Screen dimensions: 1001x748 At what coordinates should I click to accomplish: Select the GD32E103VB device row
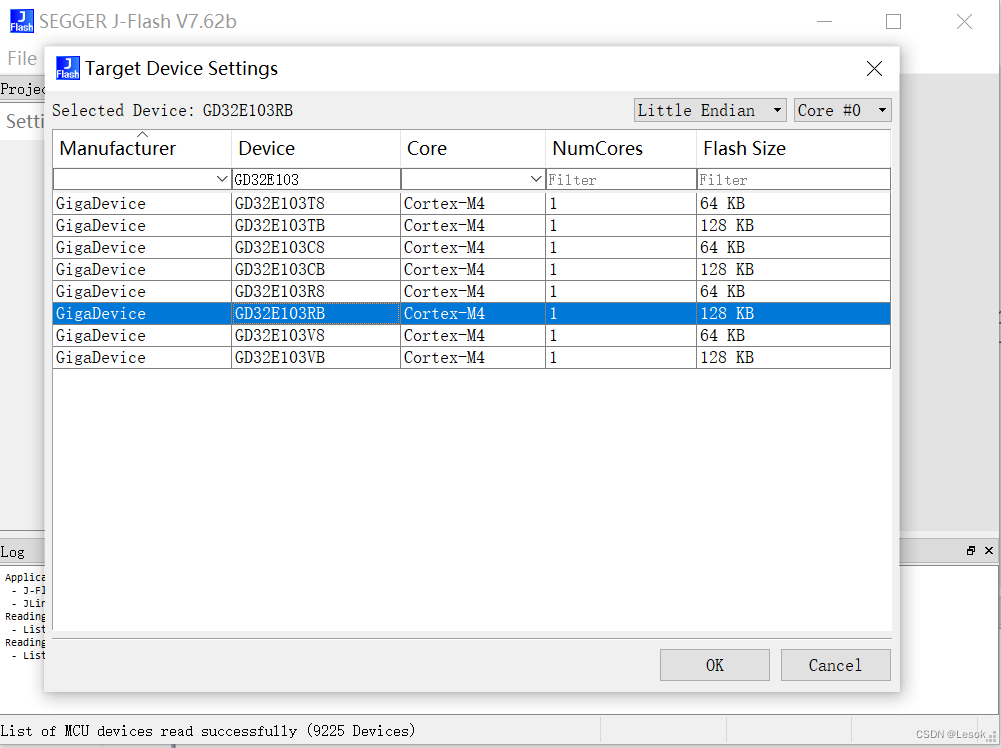click(472, 357)
